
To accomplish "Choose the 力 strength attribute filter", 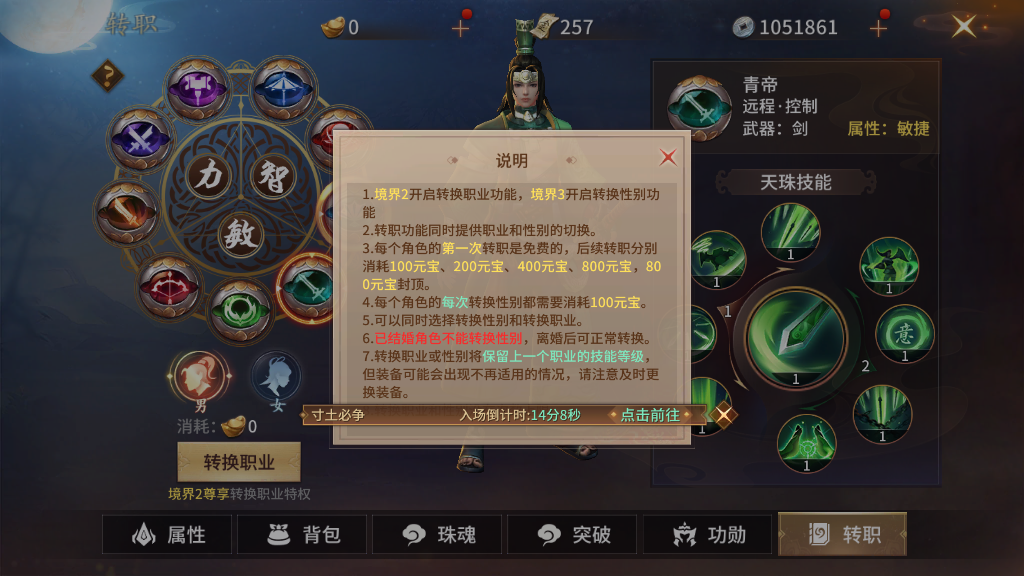I will 210,175.
